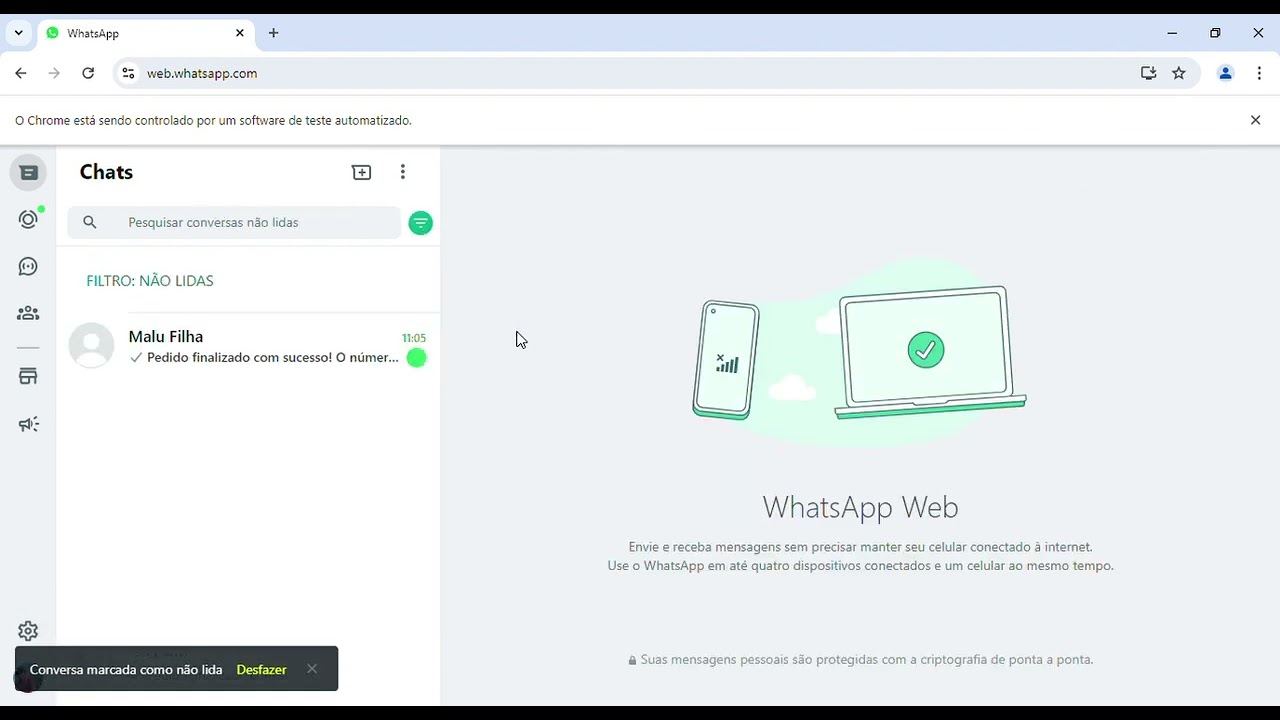Open the Channels icon in sidebar

(28, 267)
